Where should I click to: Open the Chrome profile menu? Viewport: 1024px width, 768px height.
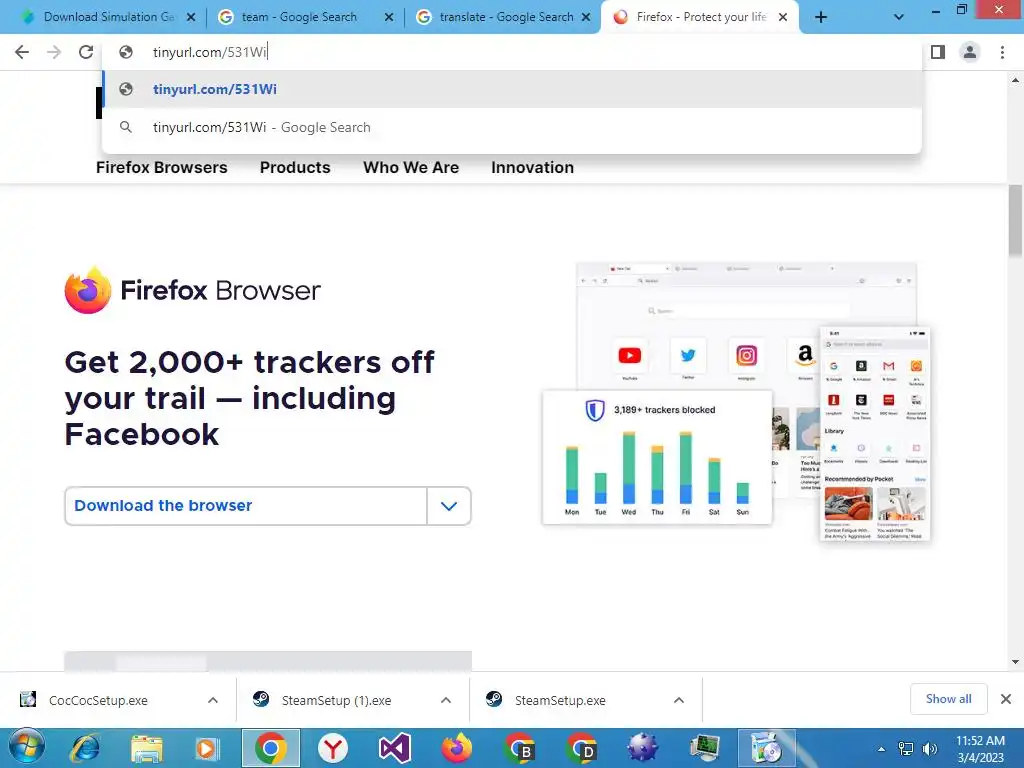pos(970,52)
